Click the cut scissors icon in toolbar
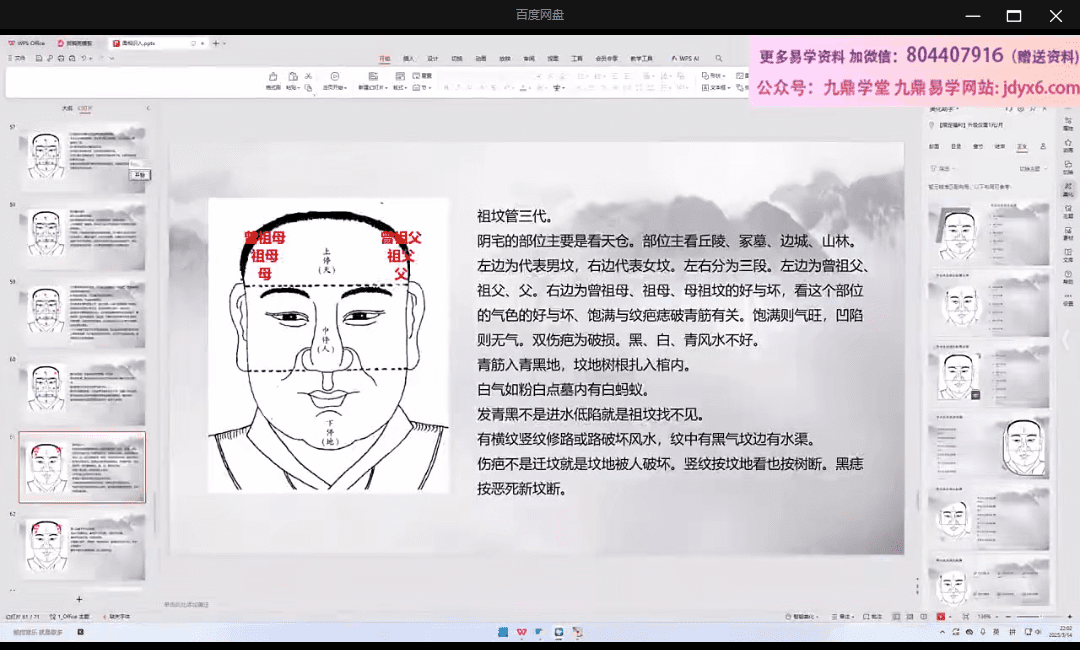The height and width of the screenshot is (650, 1080). [308, 75]
